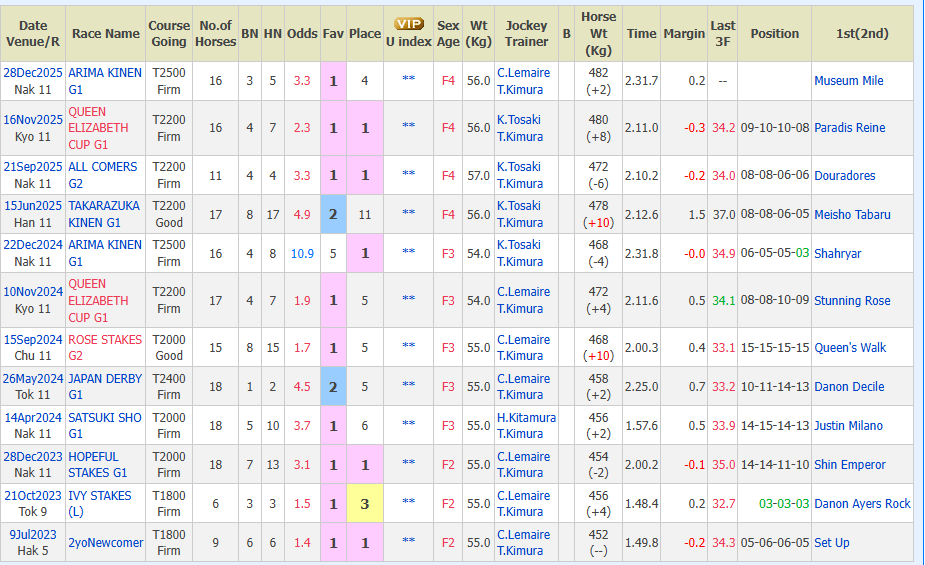Click the Fav column header

[x=333, y=34]
